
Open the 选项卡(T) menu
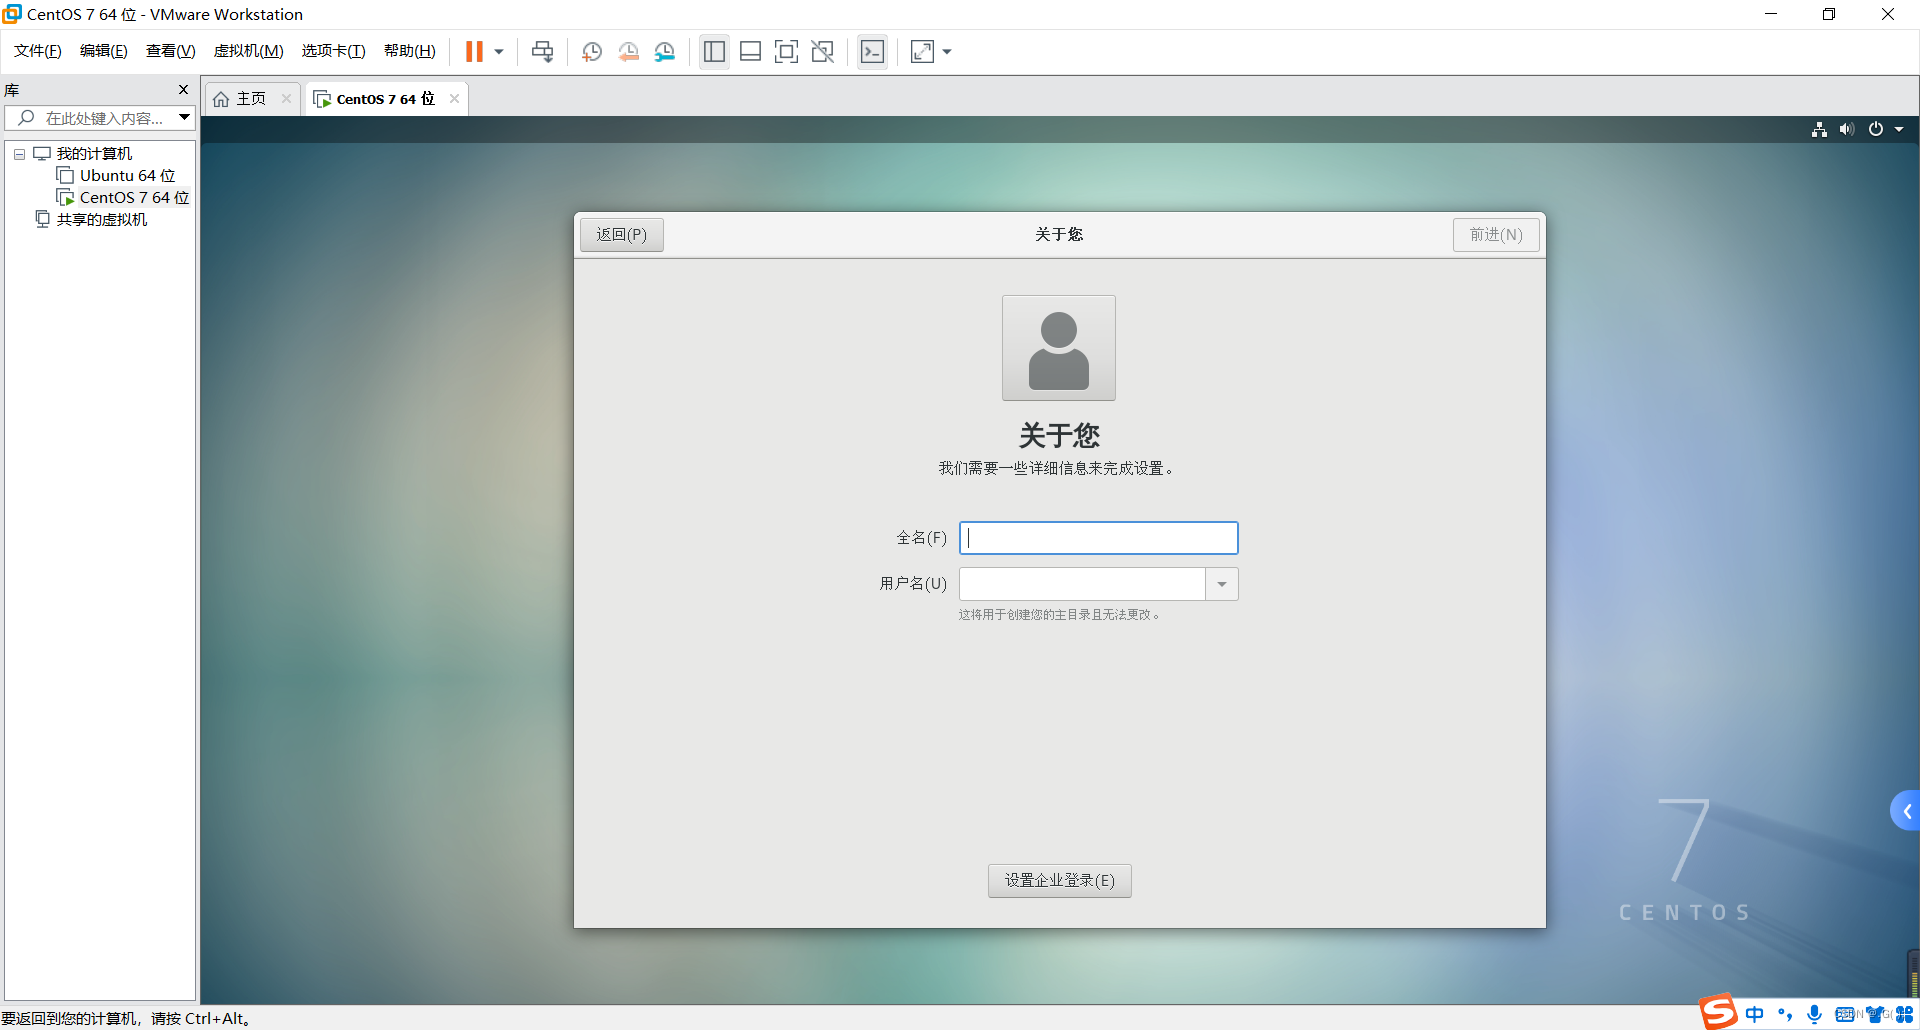334,51
